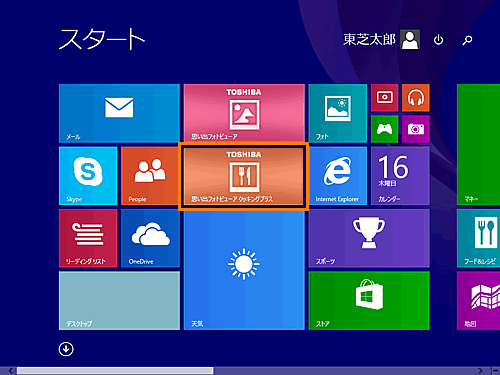Viewport: 500px width, 375px height.
Task: Click the scrollbar right arrow
Action: click(x=480, y=371)
